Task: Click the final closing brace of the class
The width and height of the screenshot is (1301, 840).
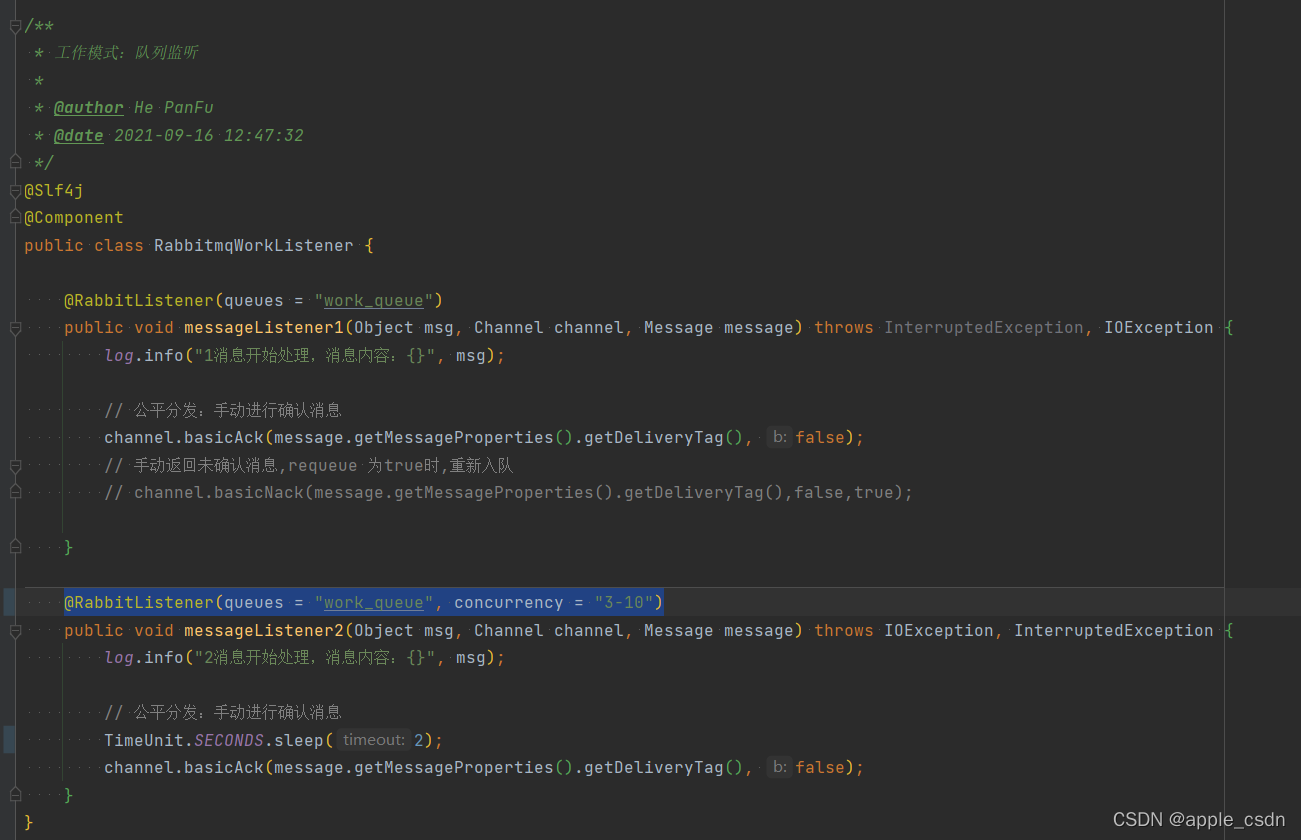Action: (x=29, y=822)
